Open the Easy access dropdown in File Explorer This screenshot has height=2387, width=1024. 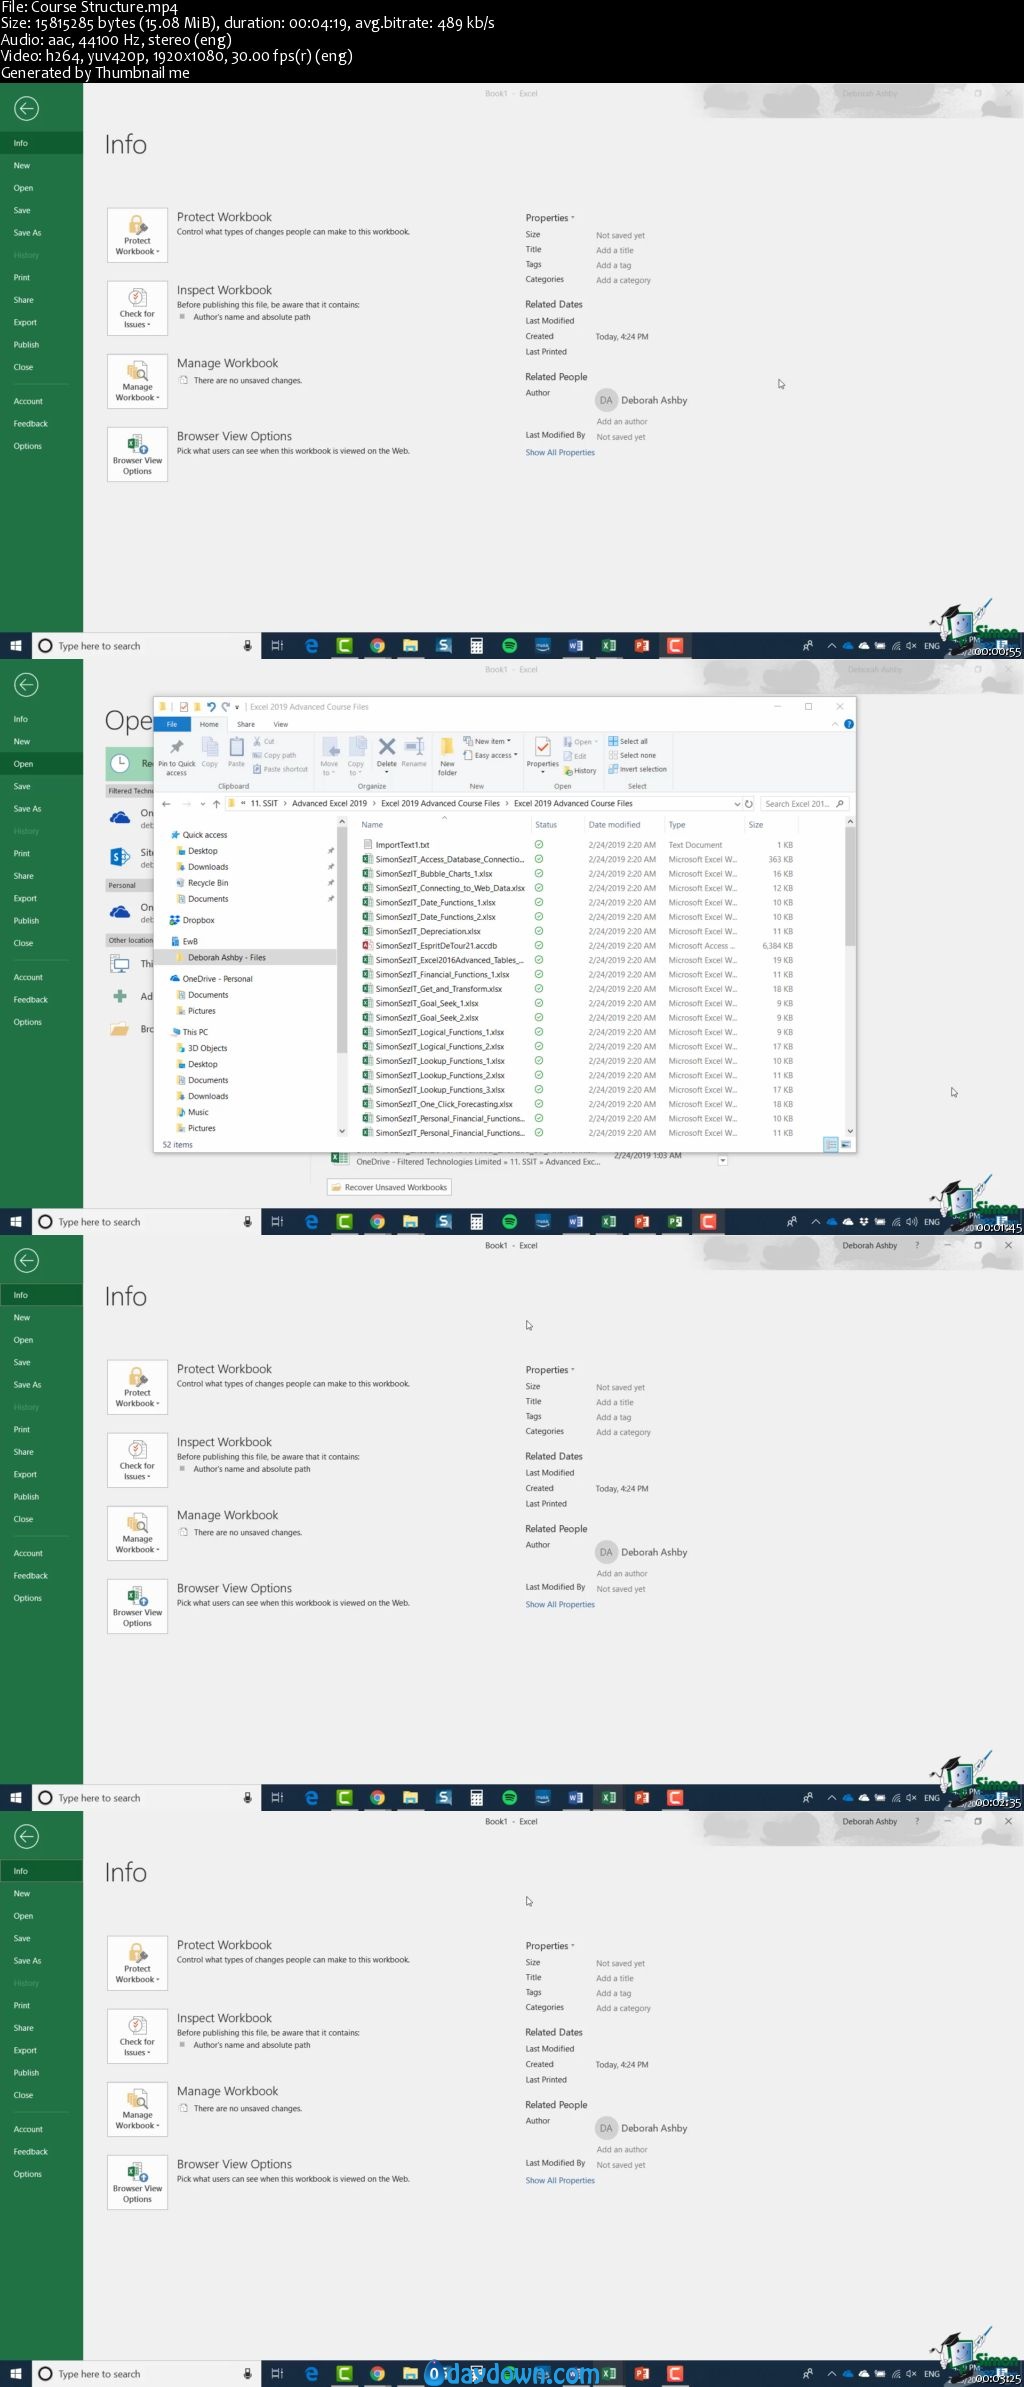491,755
